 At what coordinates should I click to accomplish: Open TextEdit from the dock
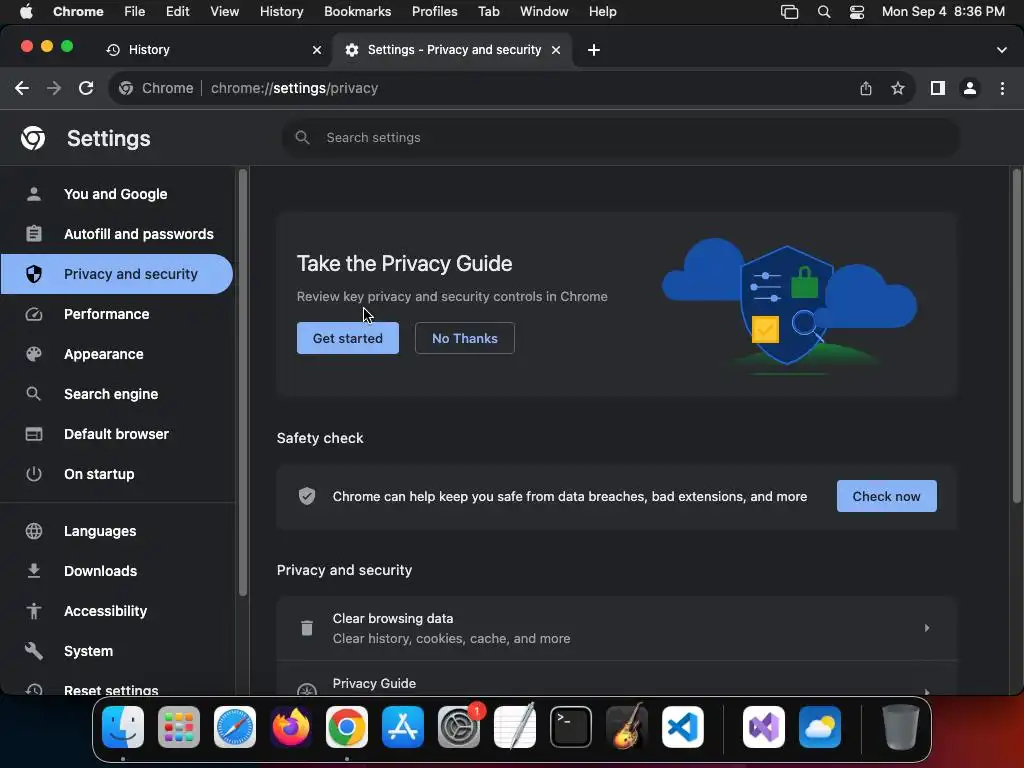click(515, 727)
